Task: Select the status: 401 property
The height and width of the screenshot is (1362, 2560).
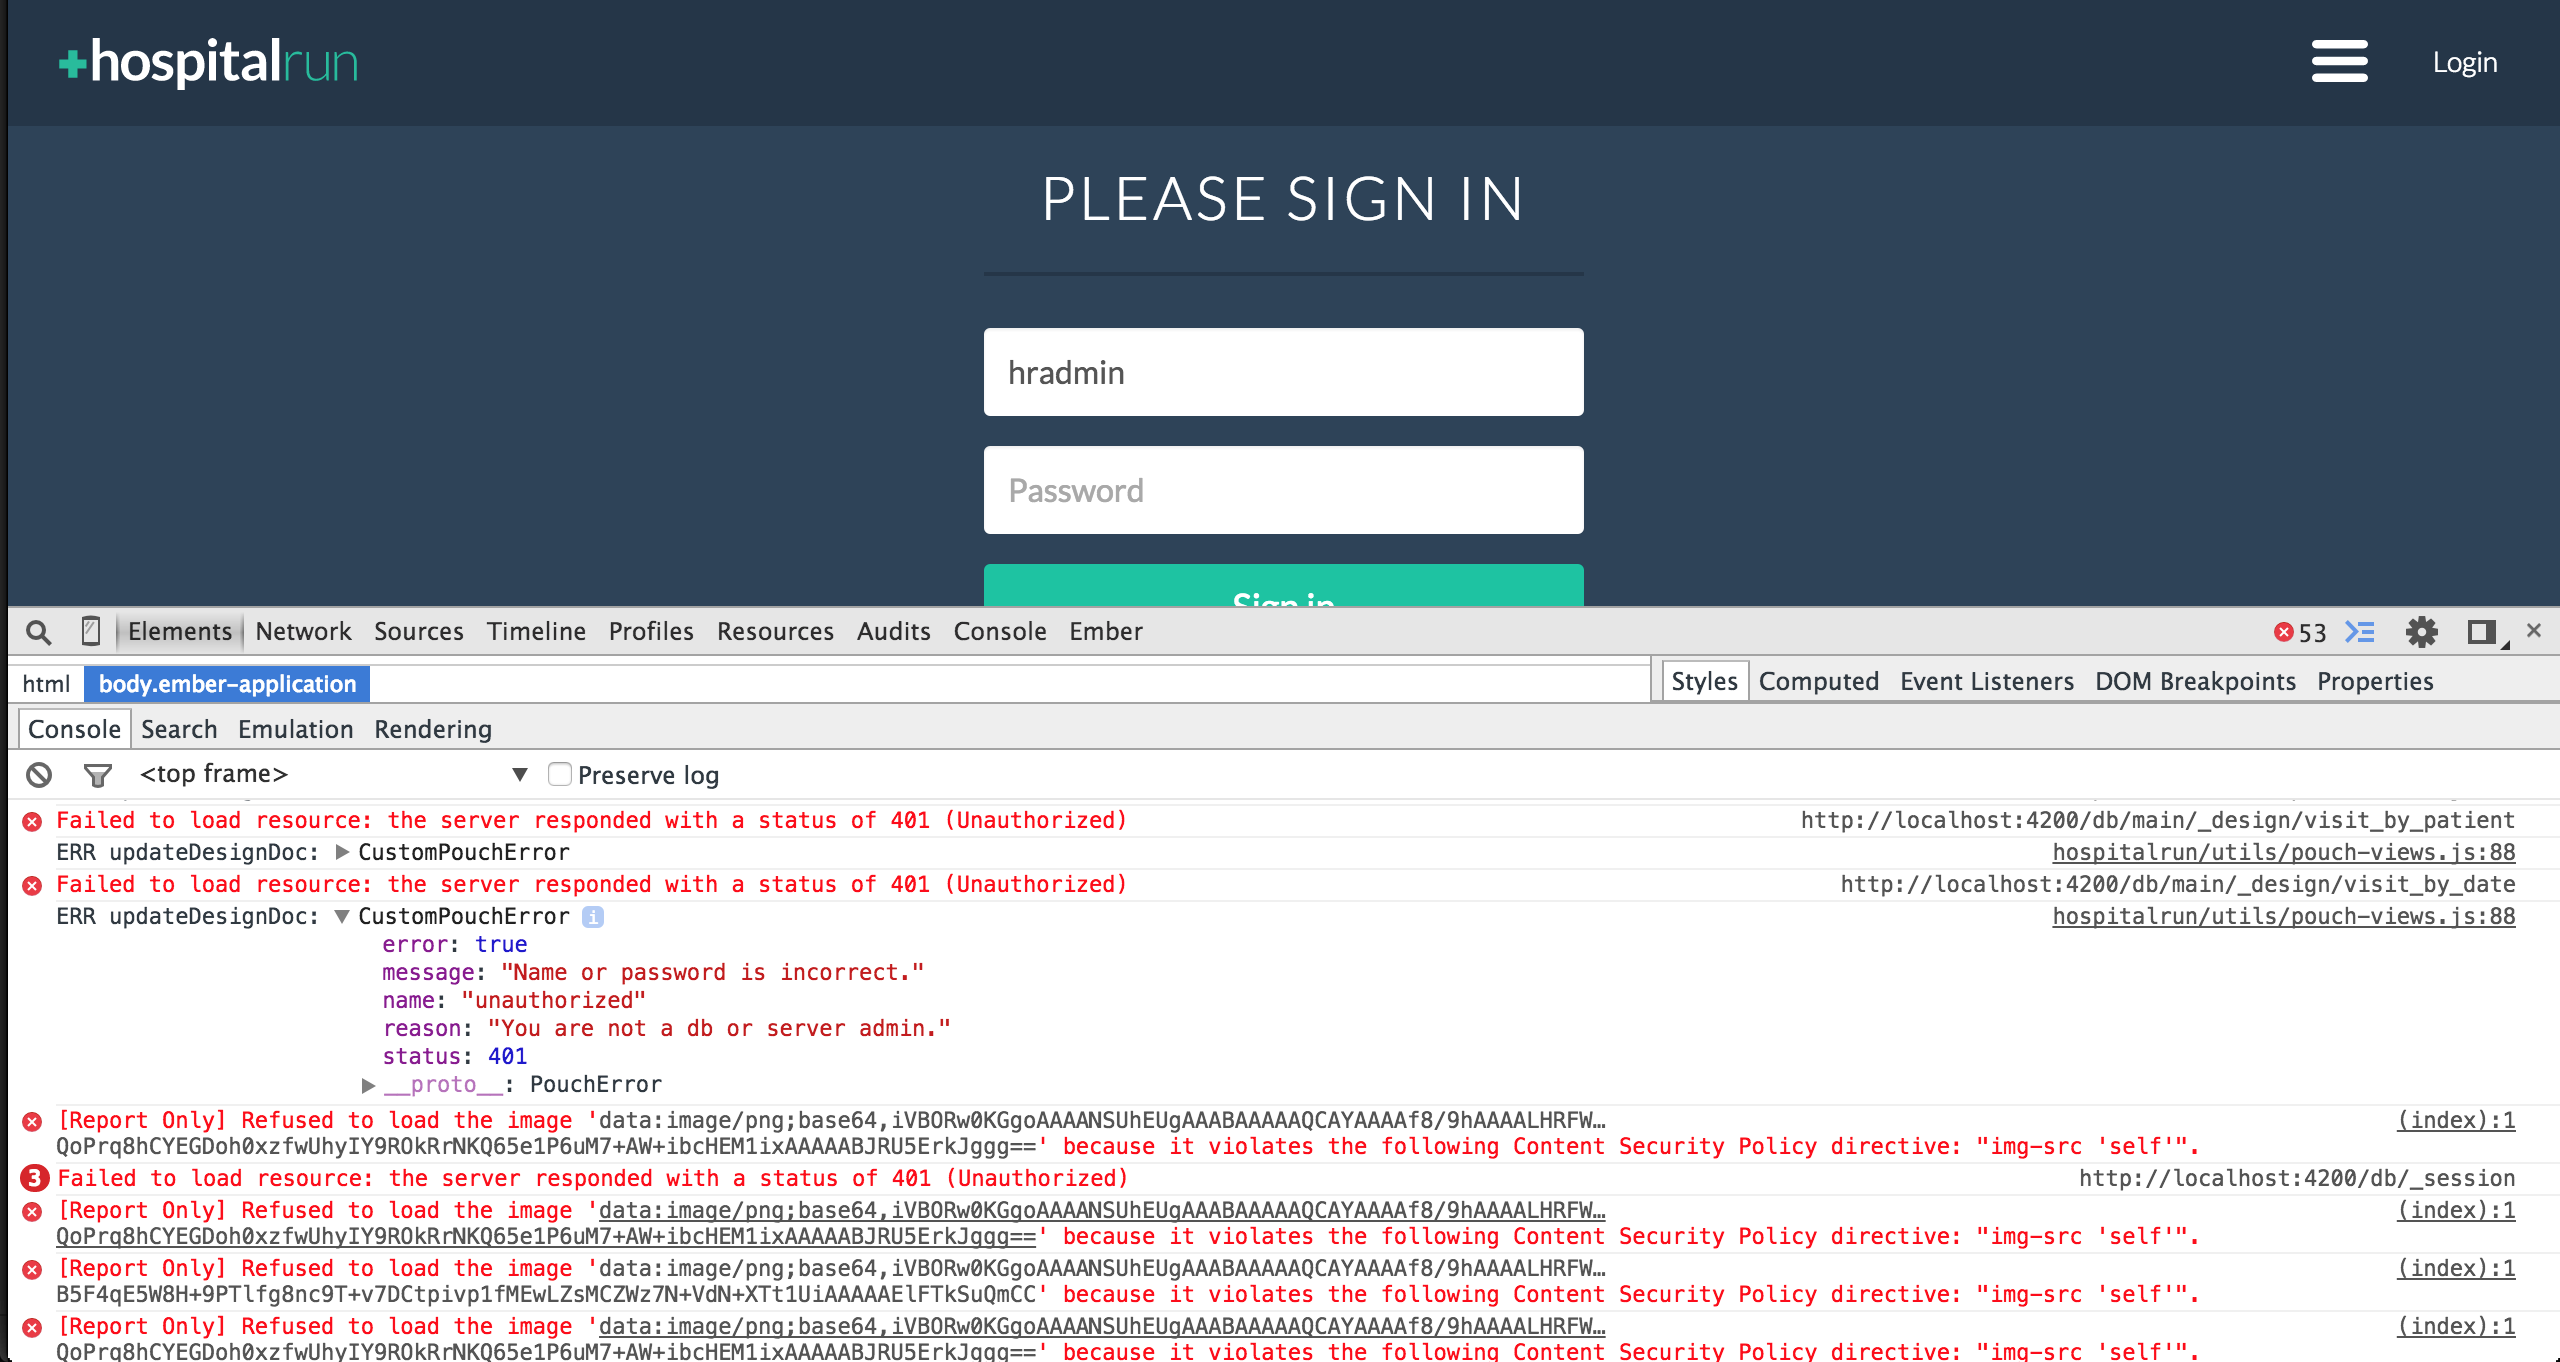Action: (x=454, y=1056)
